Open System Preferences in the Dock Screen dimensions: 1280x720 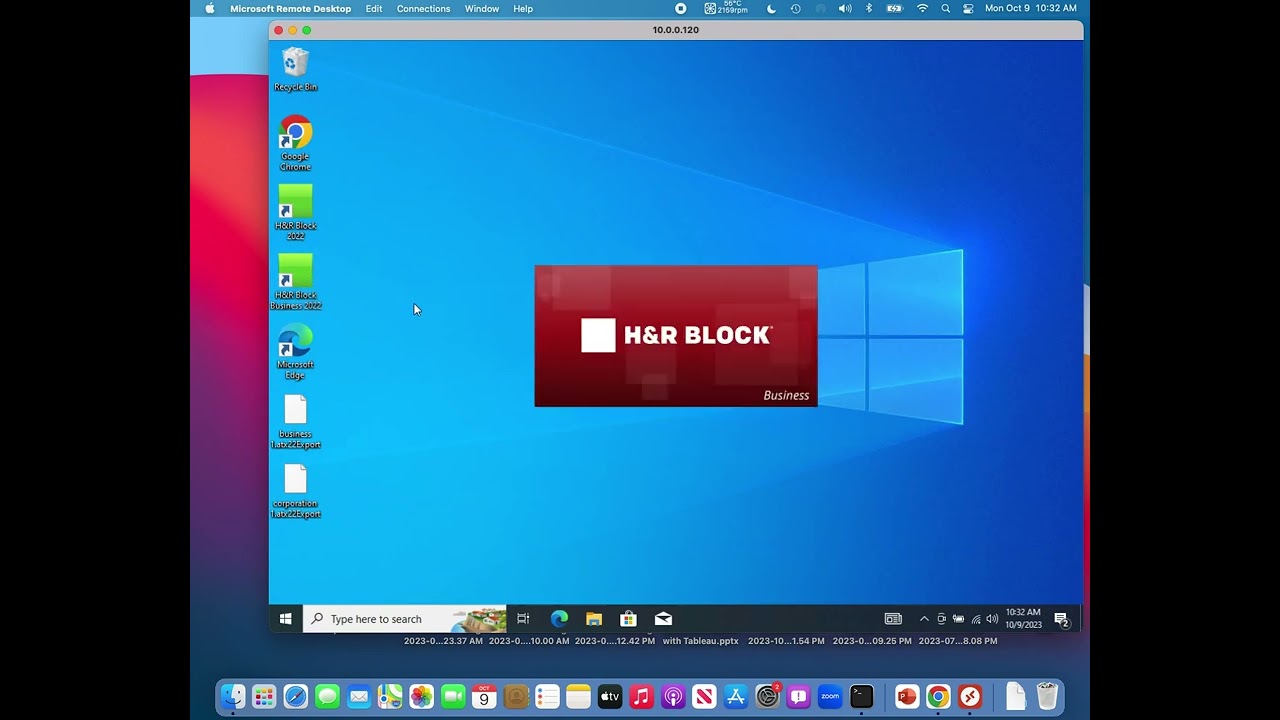coord(767,696)
